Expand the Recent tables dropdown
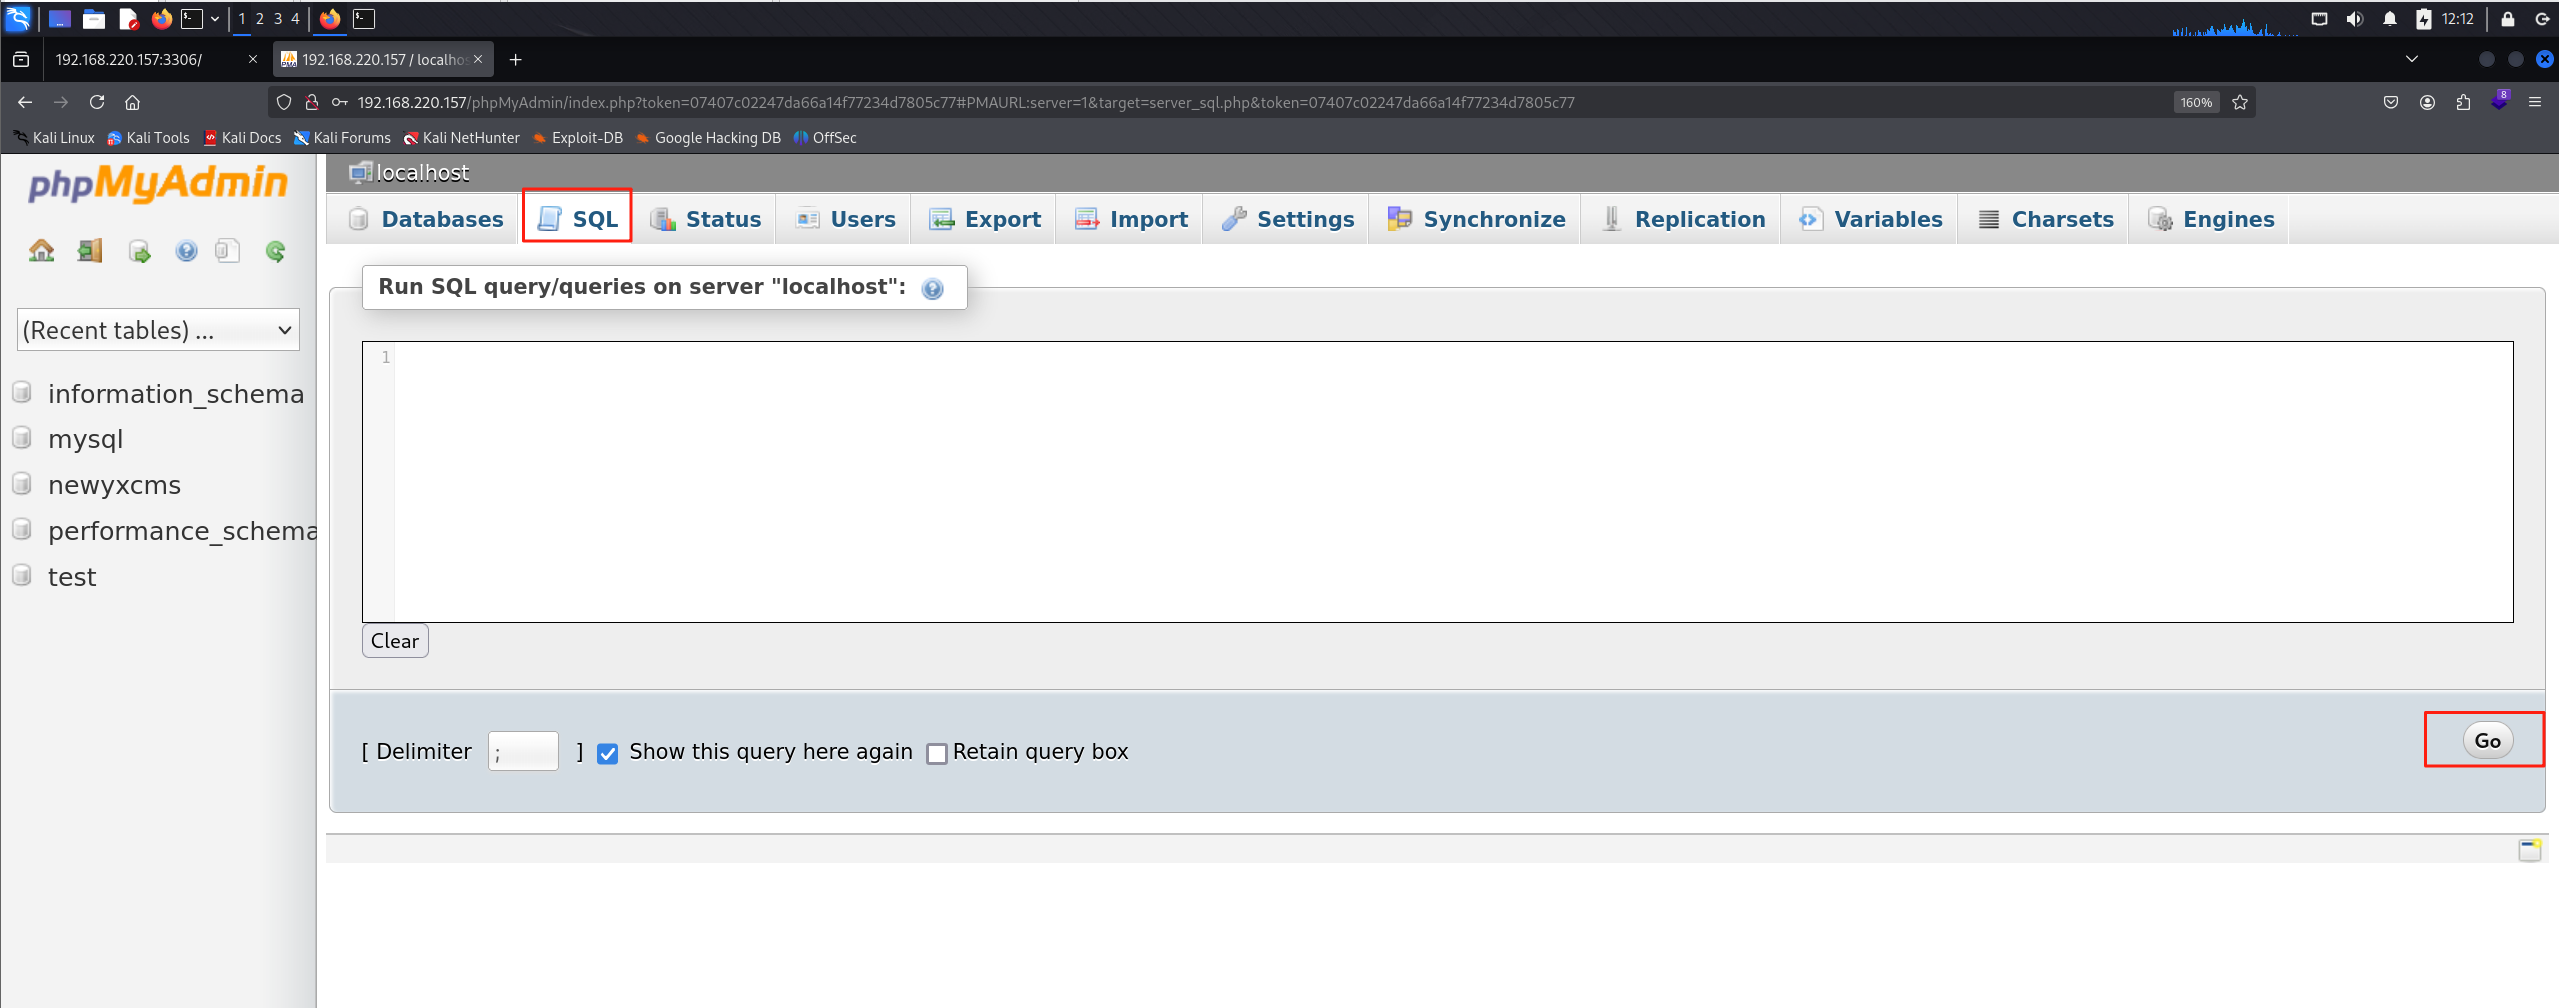Screen dimensions: 2559x1008 tap(158, 330)
